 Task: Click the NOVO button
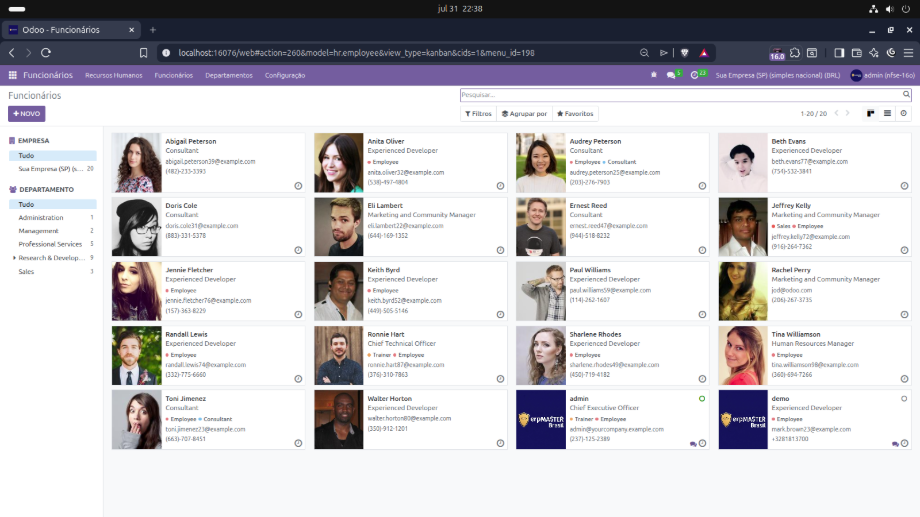click(x=26, y=114)
